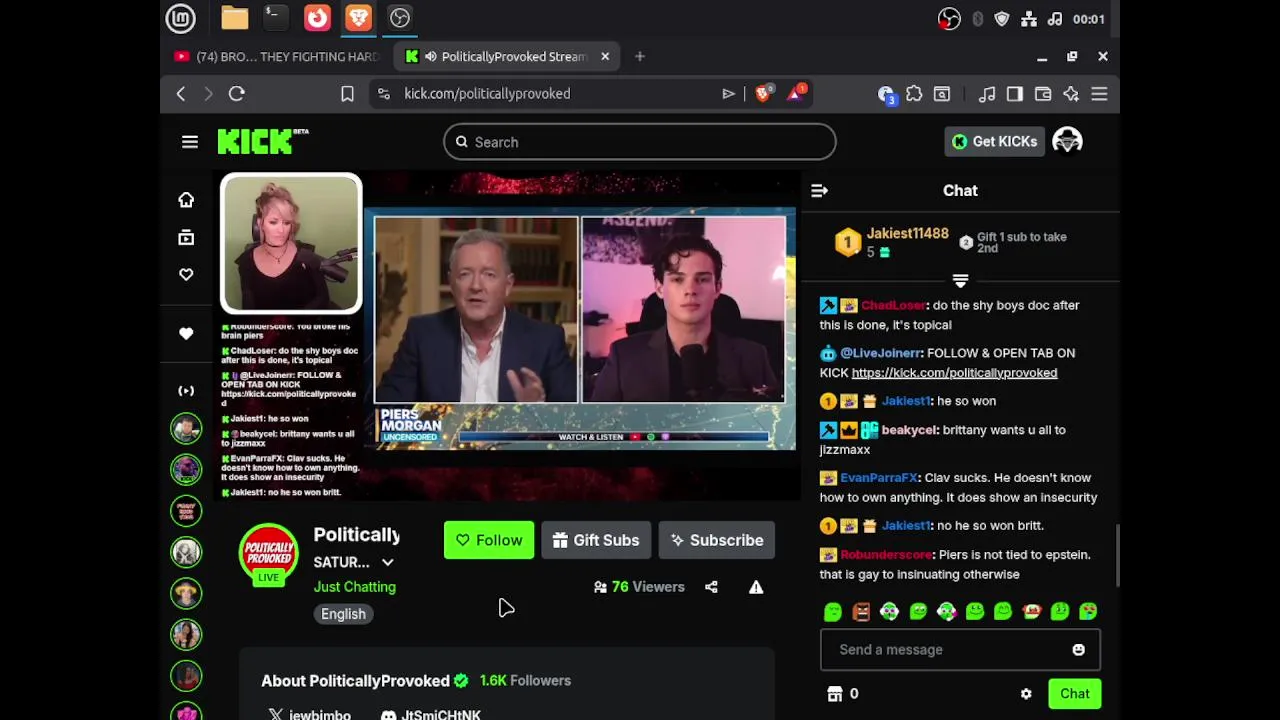Viewport: 1280px width, 720px height.
Task: Open chat settings gear icon
Action: [1026, 694]
